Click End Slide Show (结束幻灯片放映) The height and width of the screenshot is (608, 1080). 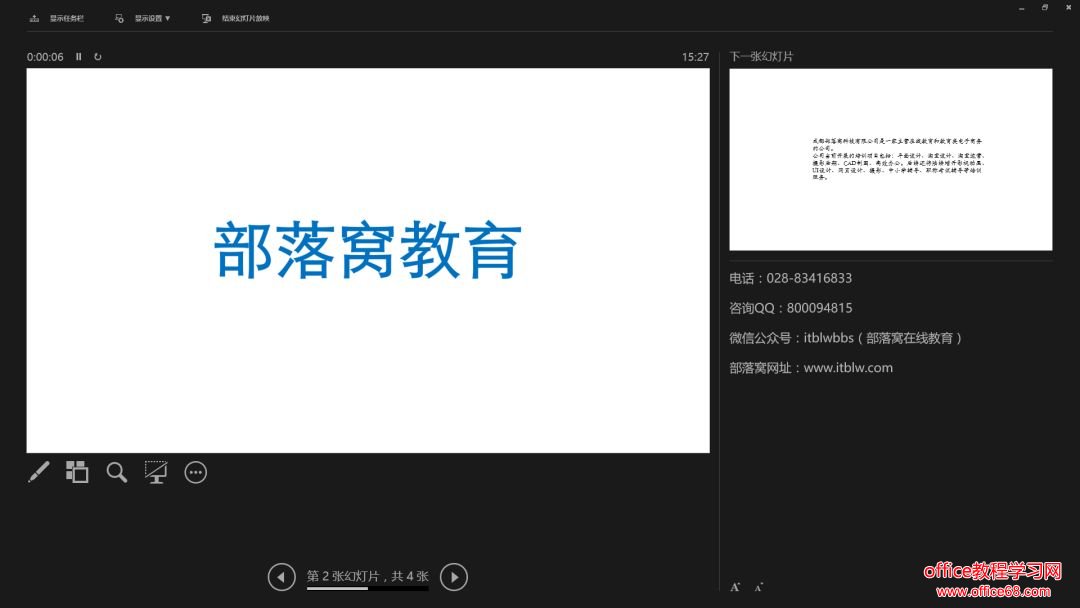[x=236, y=19]
